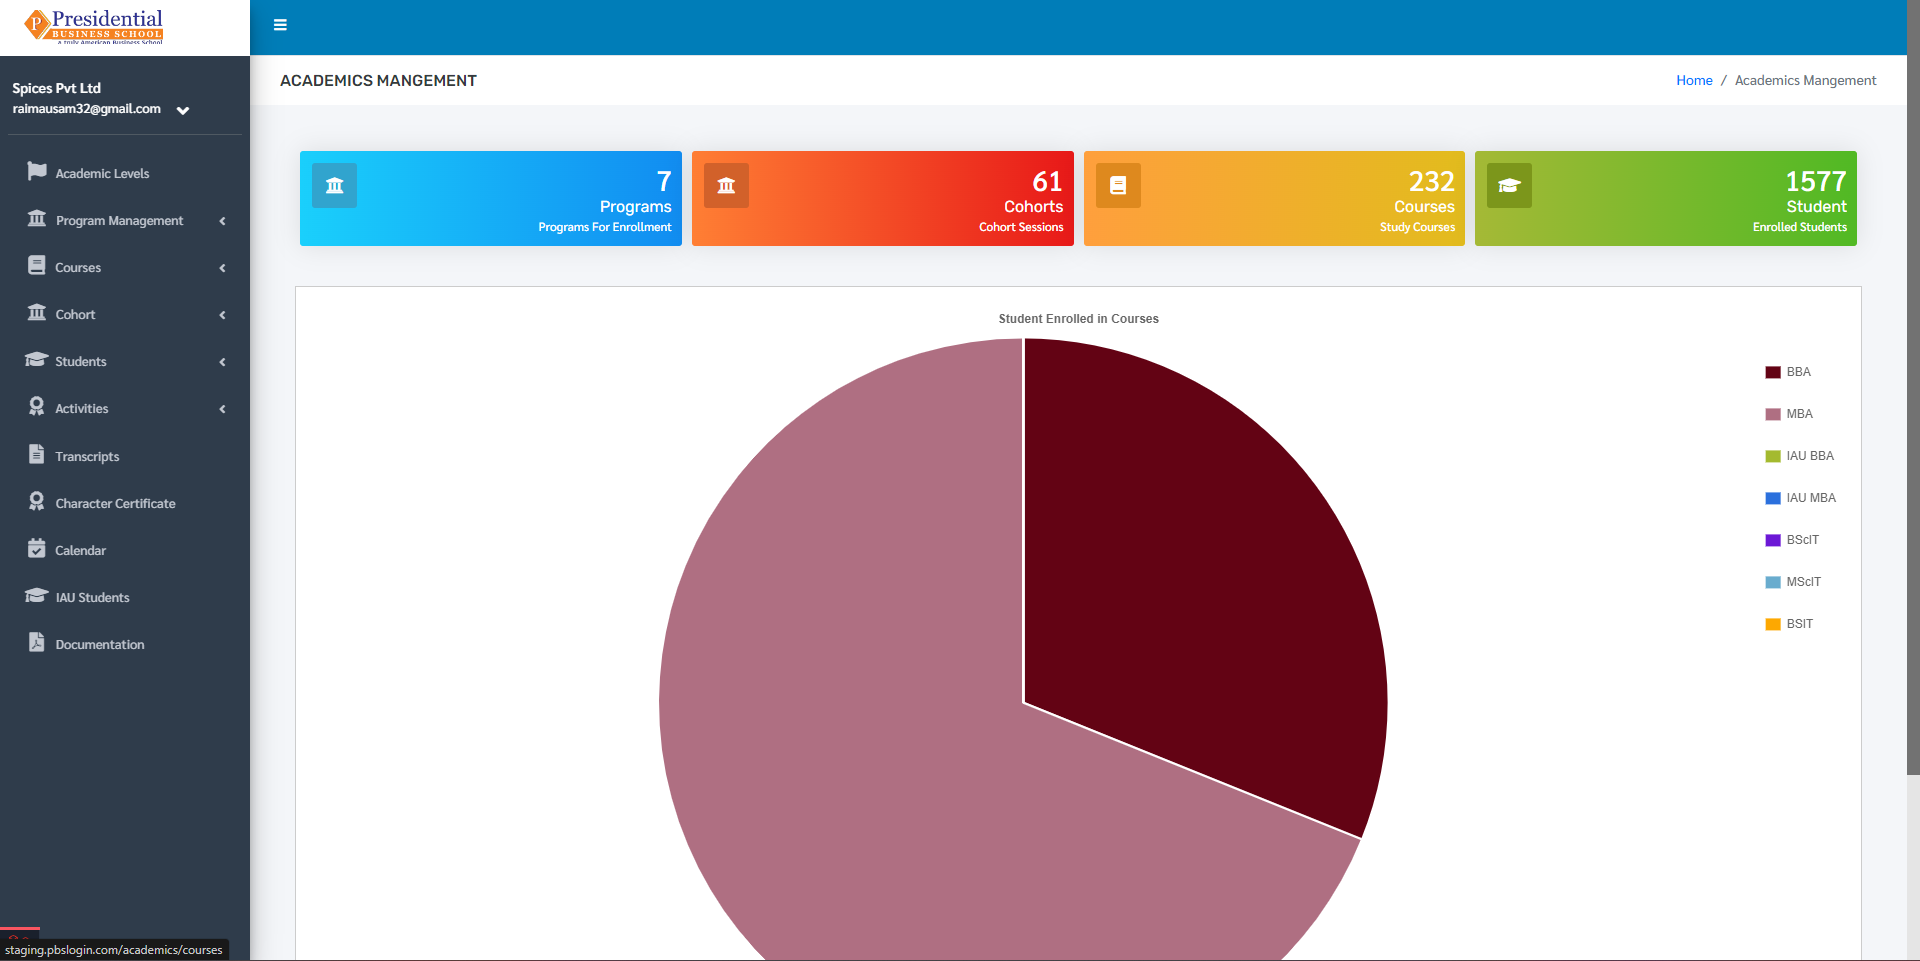Click the Programs card building icon
The width and height of the screenshot is (1920, 961).
click(x=334, y=186)
